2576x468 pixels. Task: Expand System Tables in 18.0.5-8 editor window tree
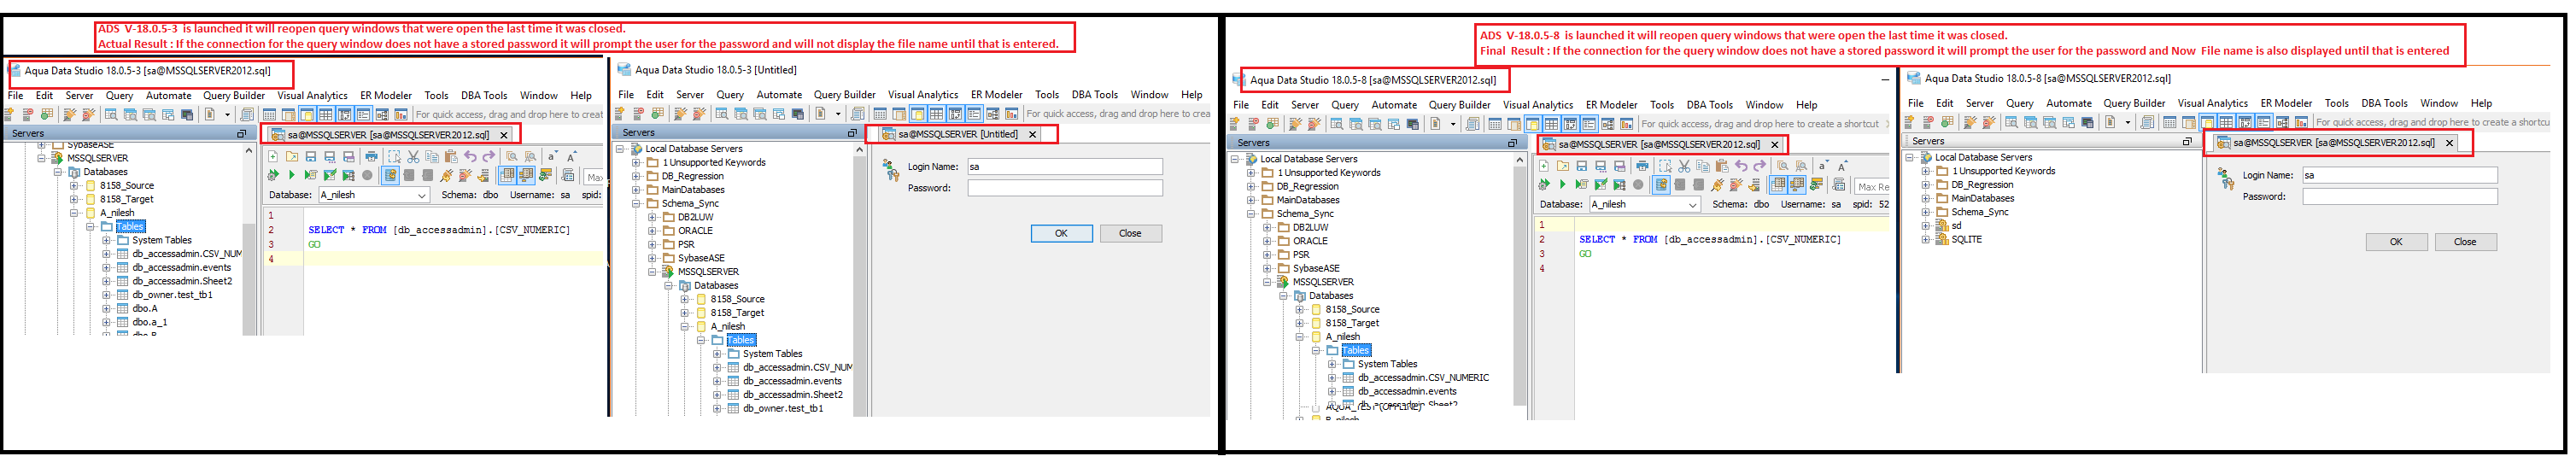pyautogui.click(x=1332, y=364)
